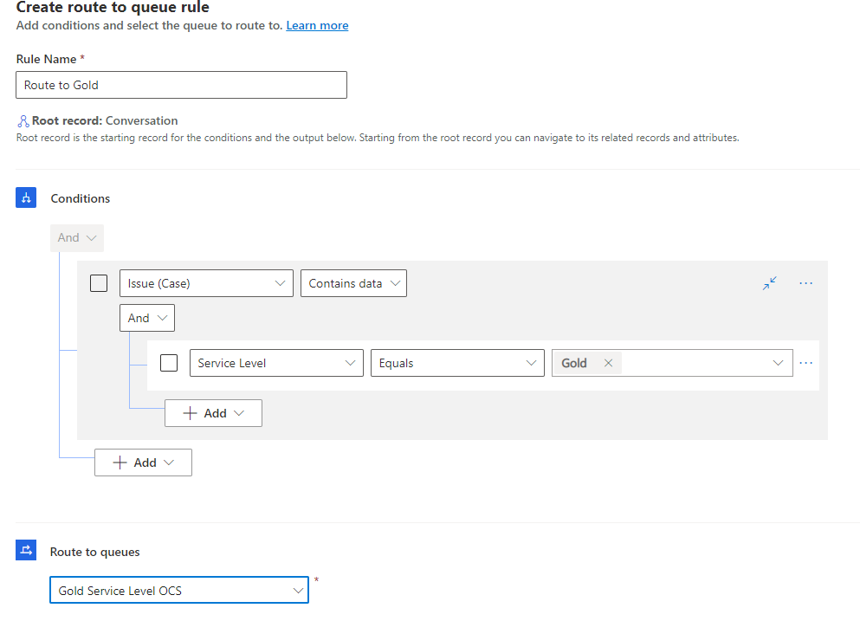Remove the Gold value tag with its X
This screenshot has width=860, height=621.
point(608,363)
